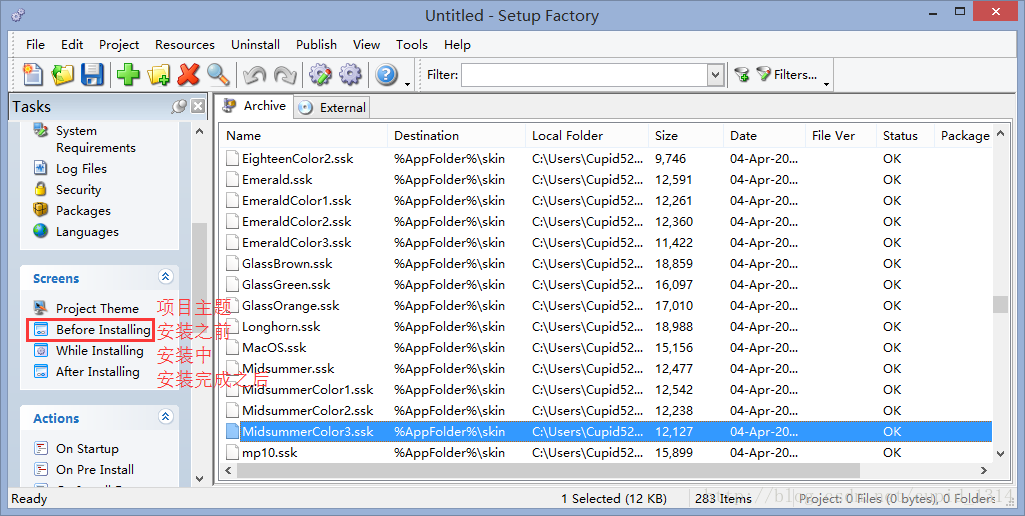Screen dimensions: 1025x516
Task: Sort by the Status column header
Action: [905, 135]
